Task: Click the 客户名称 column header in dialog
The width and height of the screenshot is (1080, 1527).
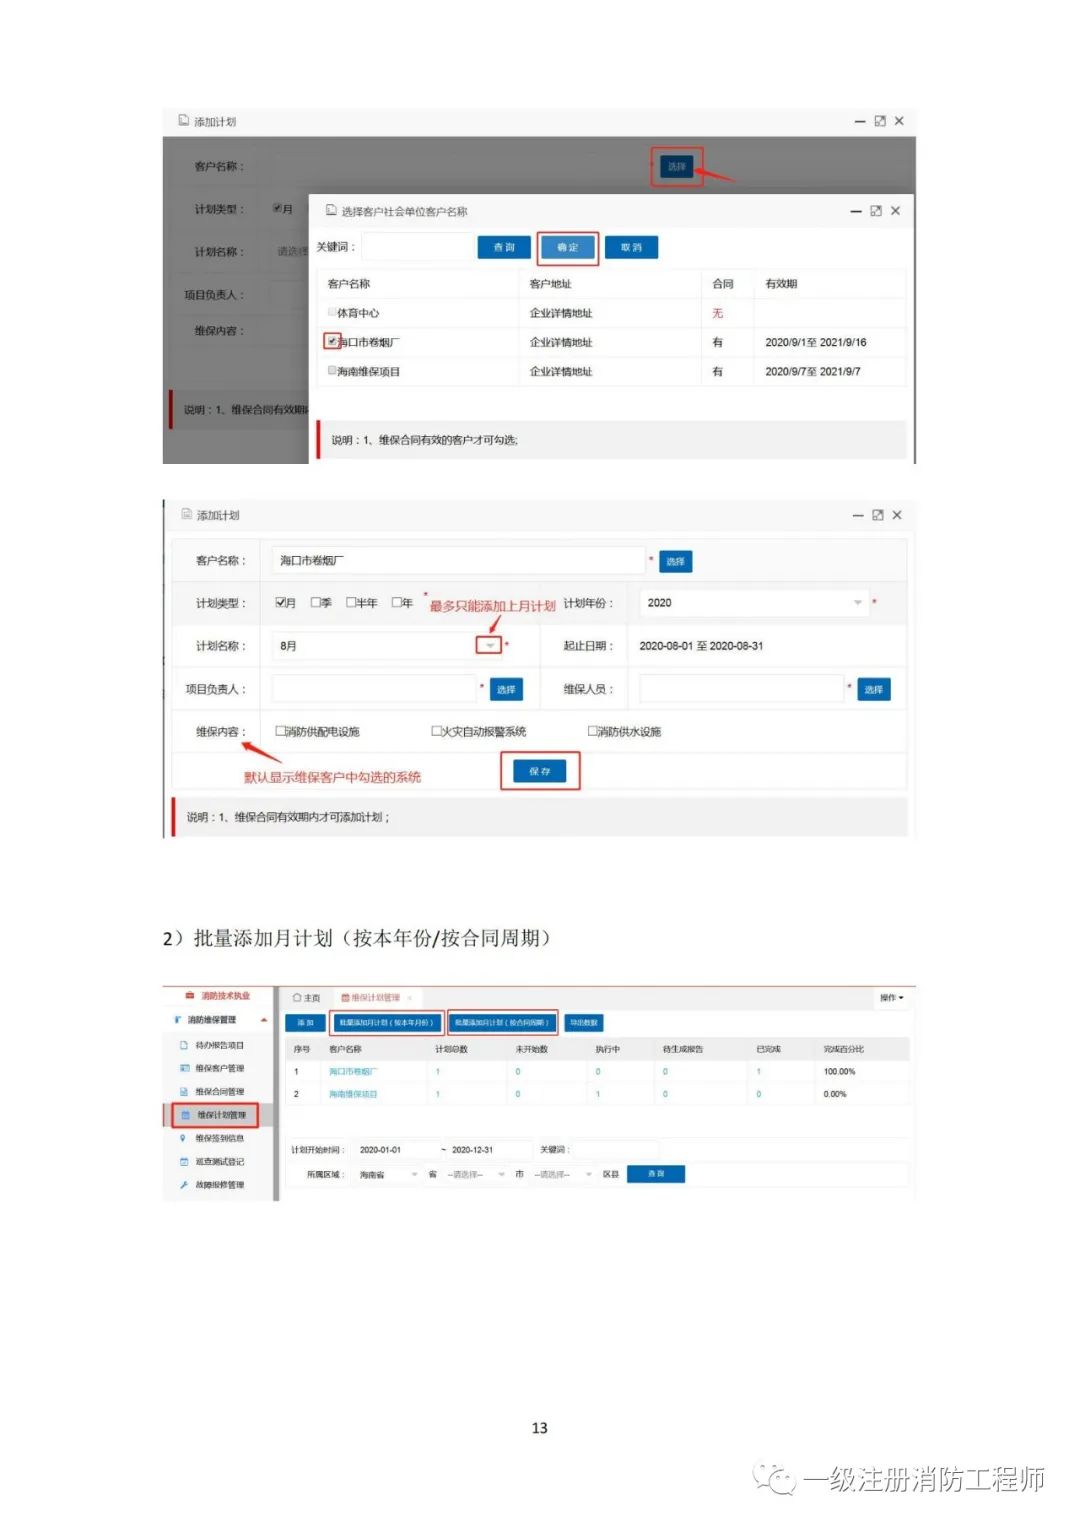Action: (x=349, y=284)
